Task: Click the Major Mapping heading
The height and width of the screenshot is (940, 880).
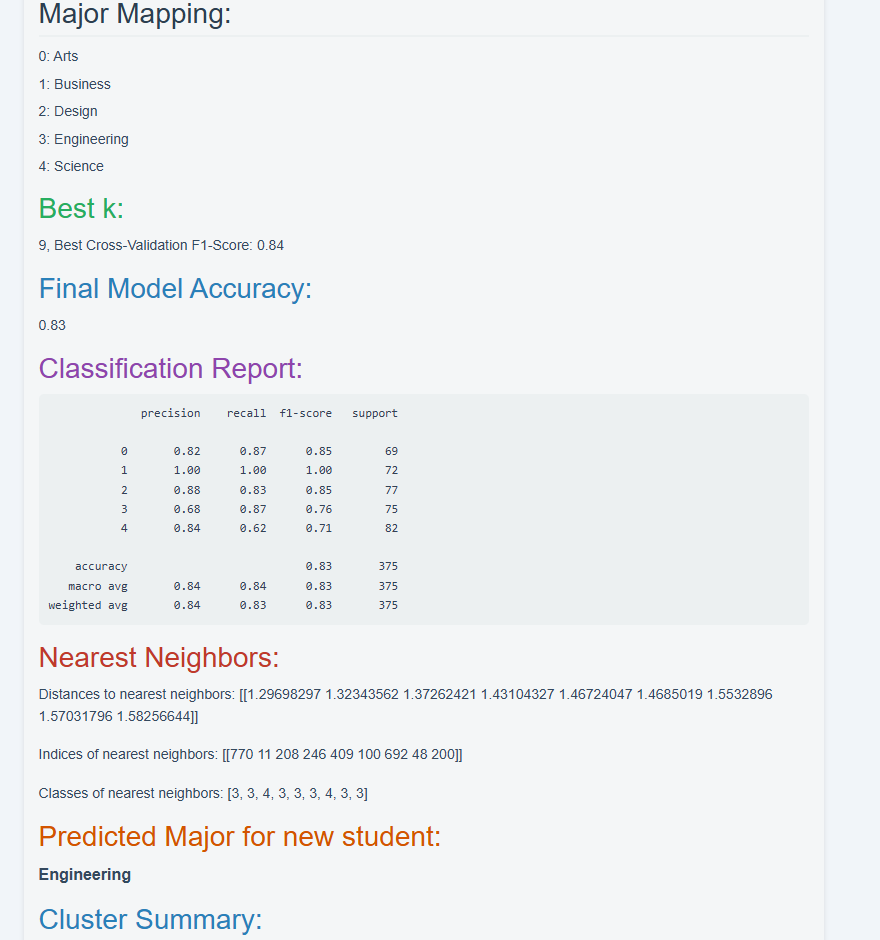Action: coord(135,15)
